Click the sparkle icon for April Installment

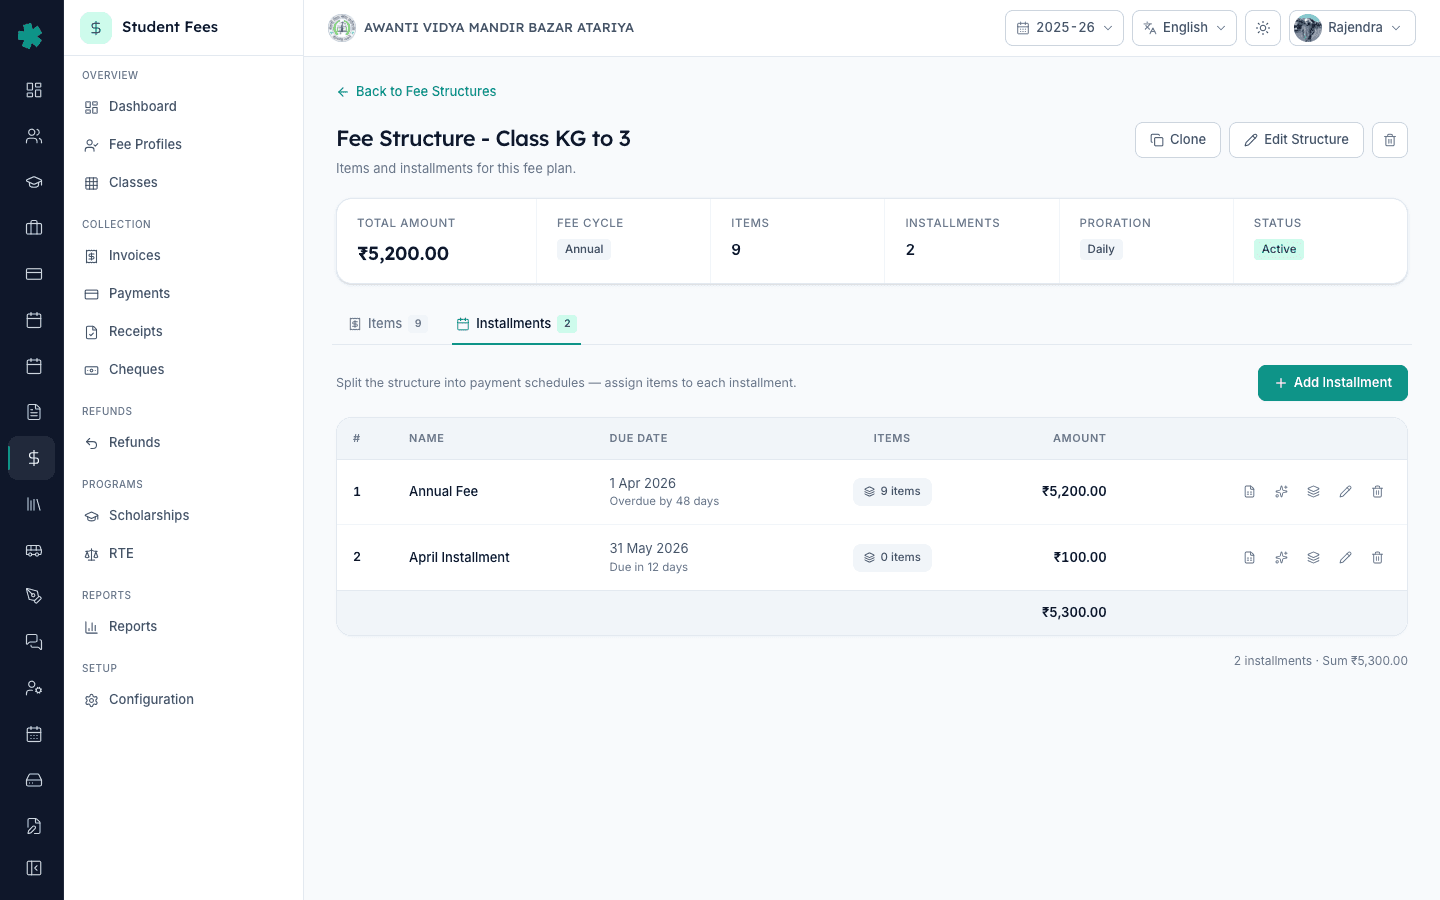(x=1281, y=558)
